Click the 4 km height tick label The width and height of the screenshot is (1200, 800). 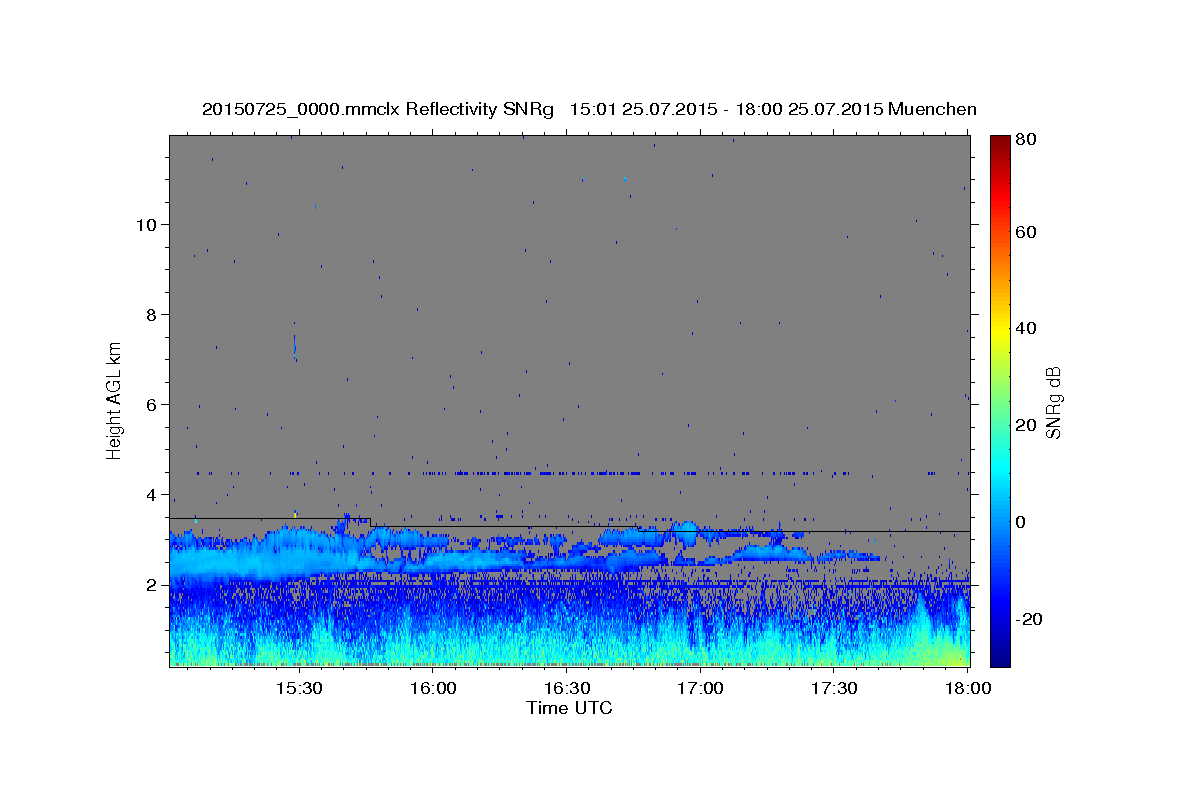pos(152,494)
